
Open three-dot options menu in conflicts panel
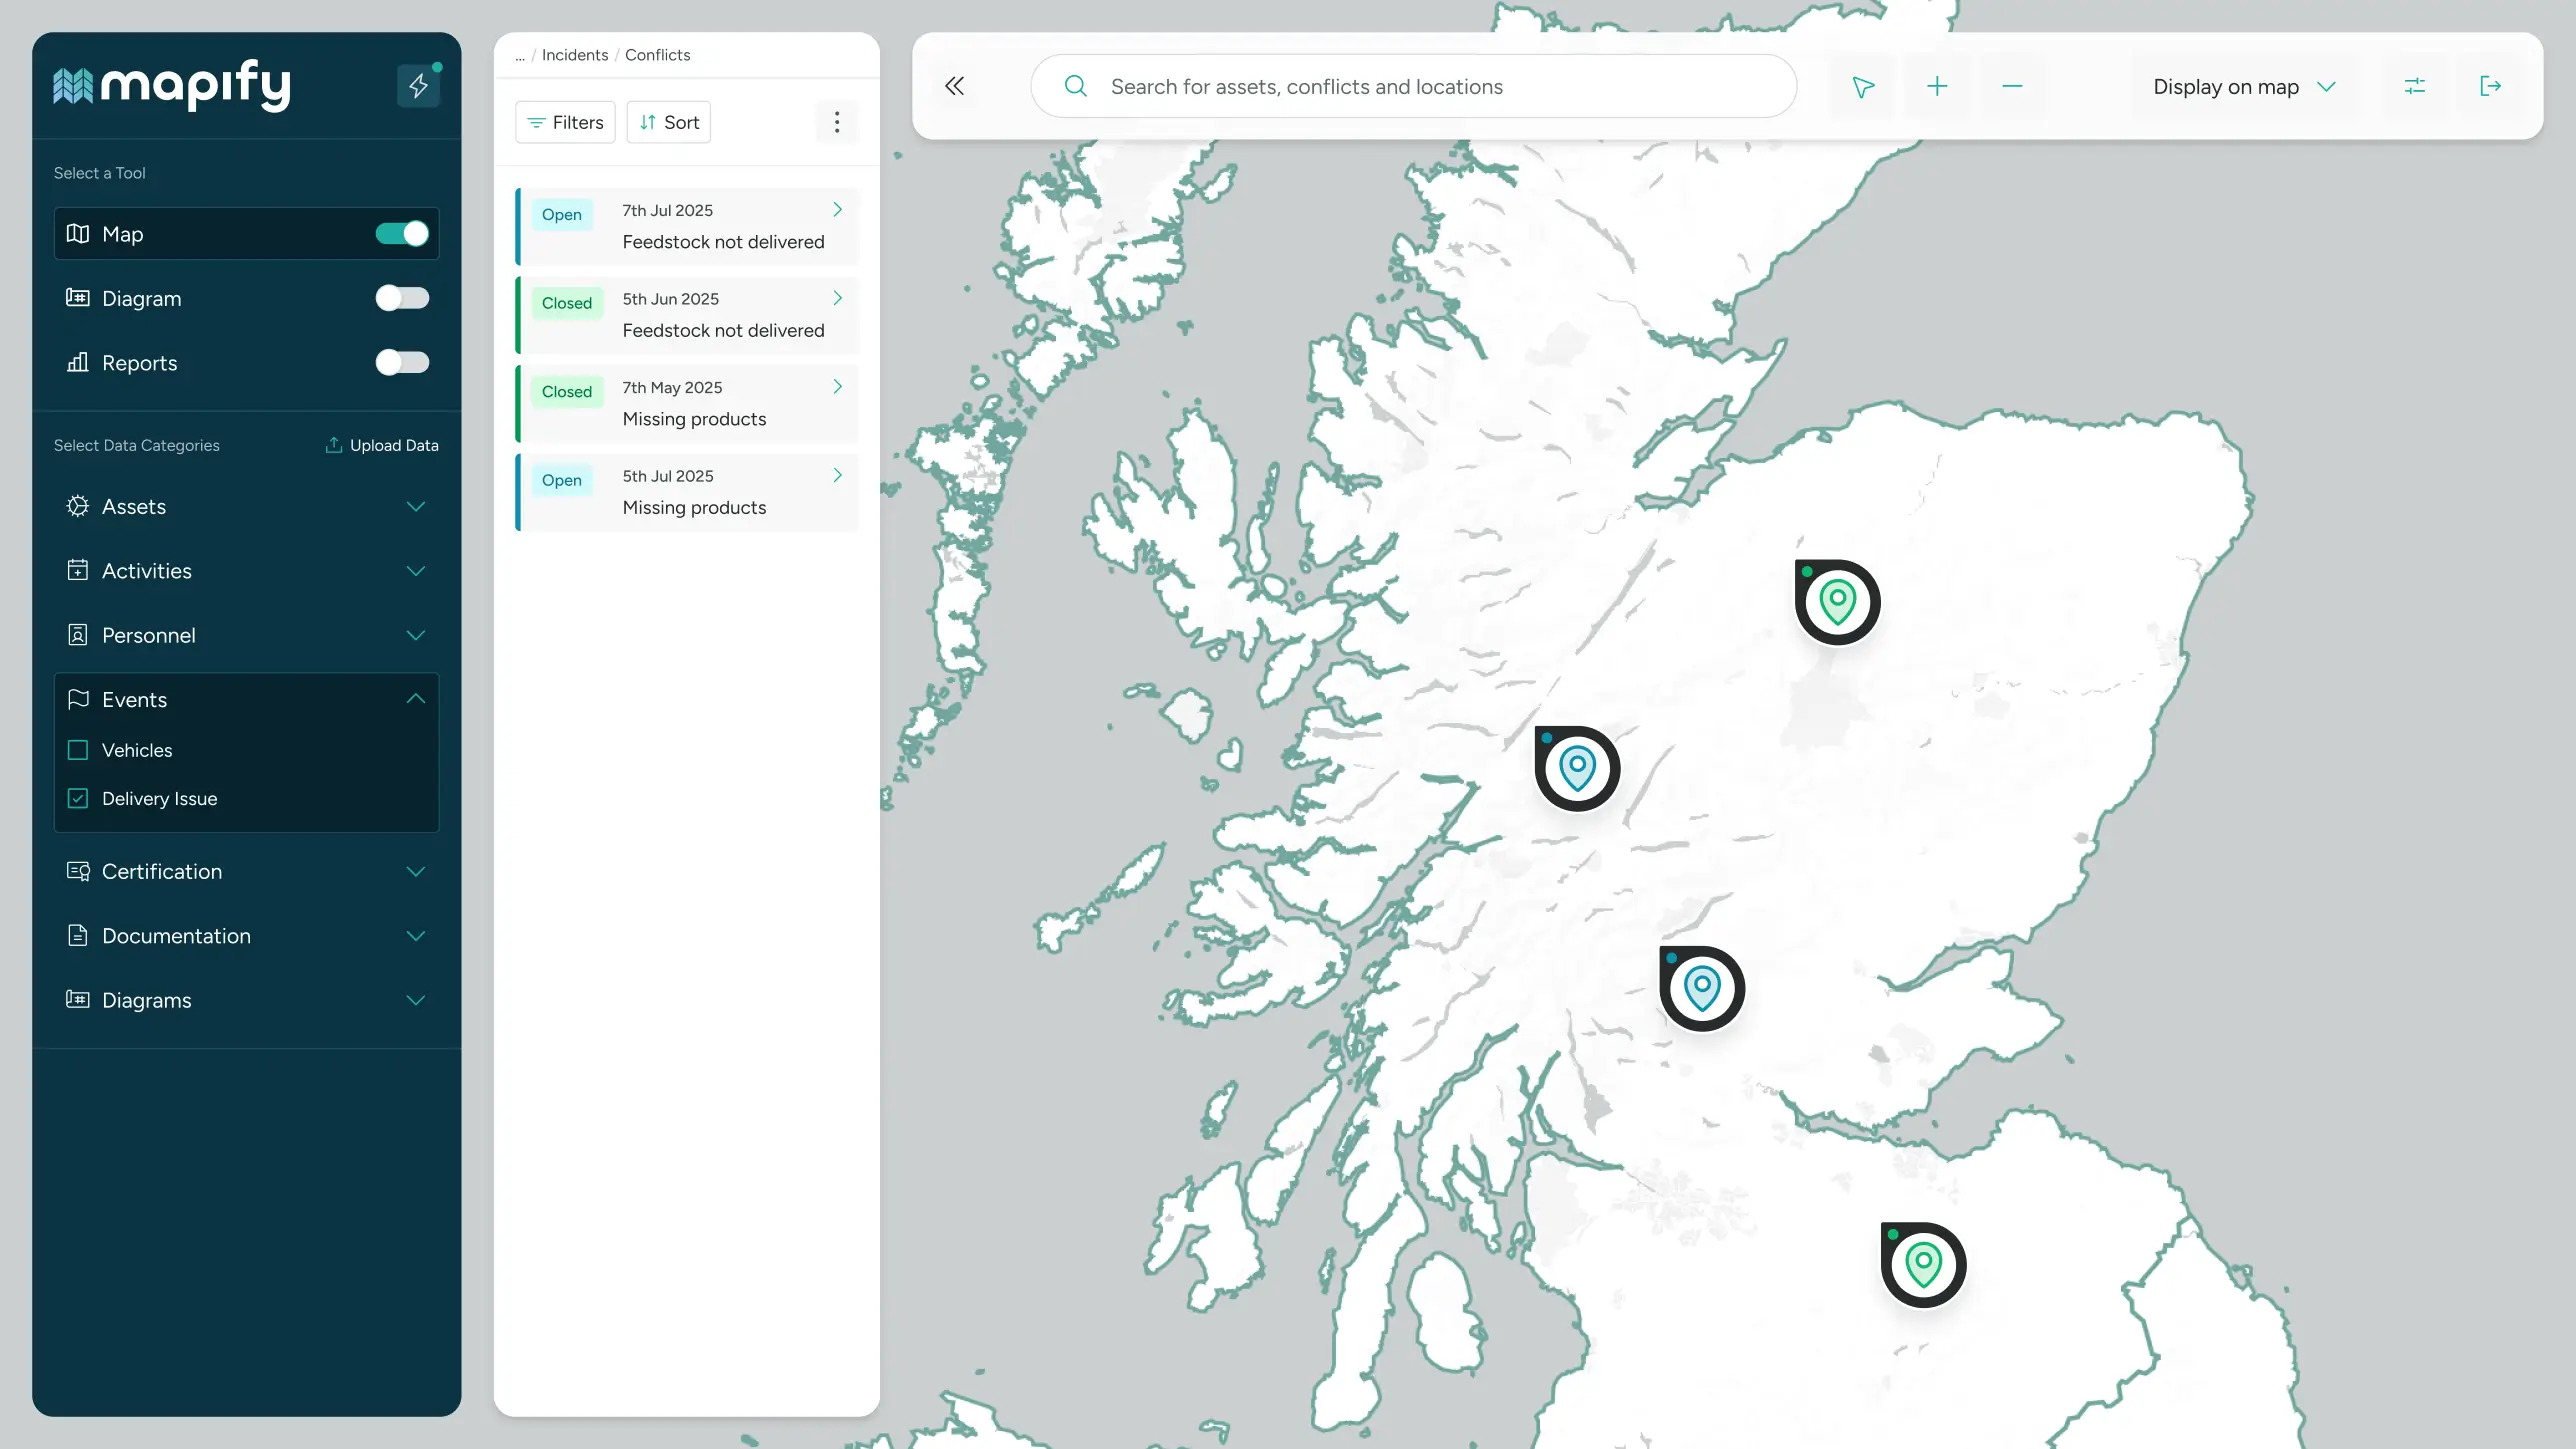[837, 122]
